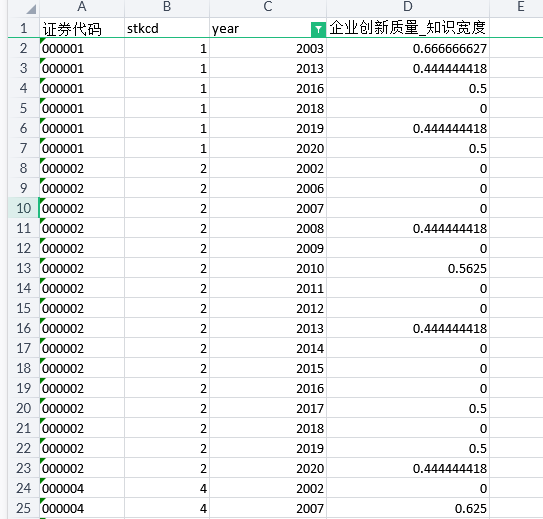Screen dimensions: 543x519
Task: Click cell 000004 in row 24
Action: pos(82,488)
